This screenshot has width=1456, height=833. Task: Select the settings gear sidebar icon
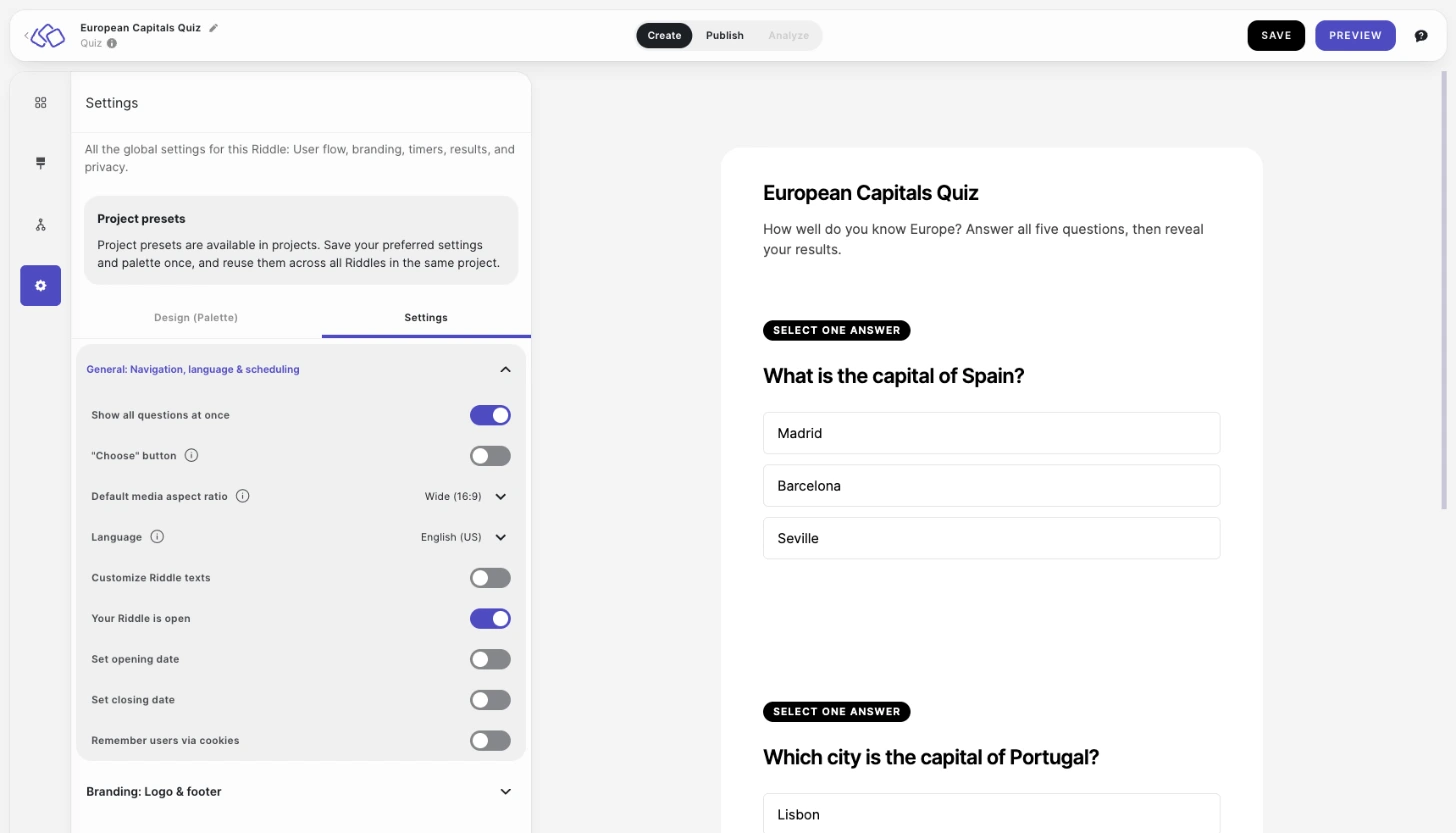pyautogui.click(x=41, y=286)
